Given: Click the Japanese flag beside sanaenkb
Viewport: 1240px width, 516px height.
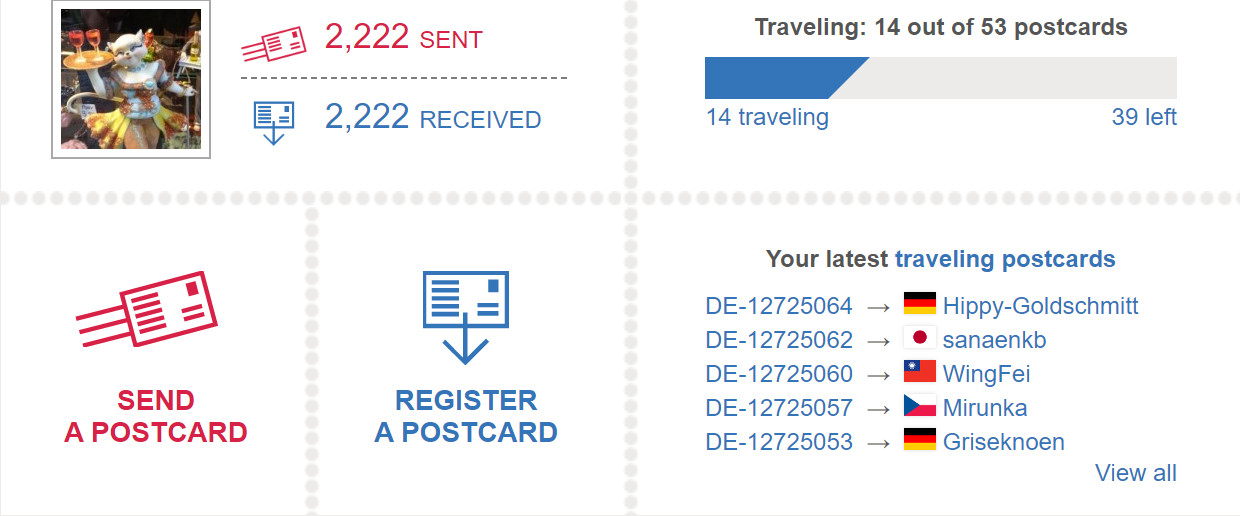Looking at the screenshot, I should click(919, 338).
